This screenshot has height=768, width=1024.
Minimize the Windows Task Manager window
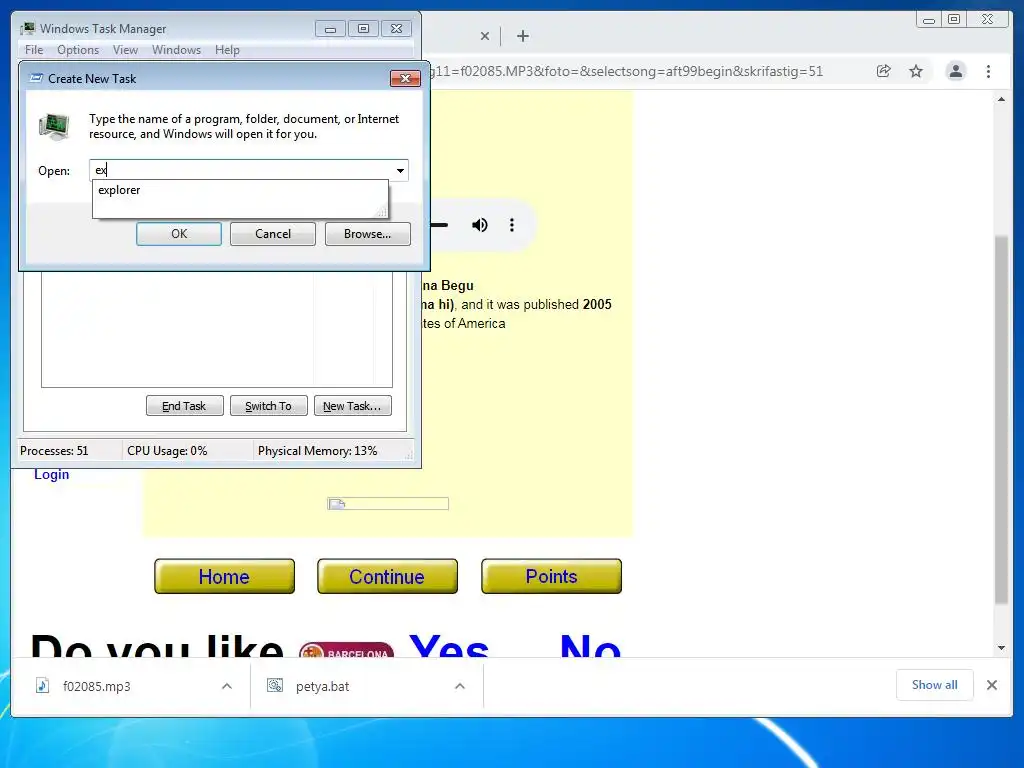[330, 29]
